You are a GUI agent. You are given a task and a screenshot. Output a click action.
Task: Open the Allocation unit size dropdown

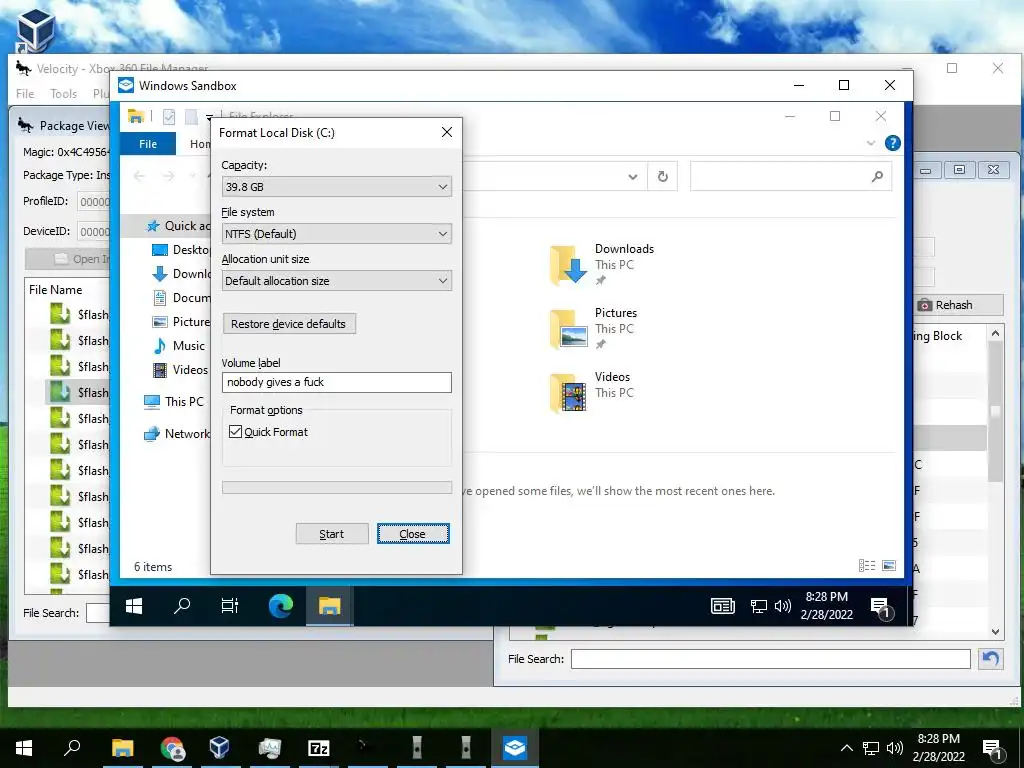coord(336,281)
